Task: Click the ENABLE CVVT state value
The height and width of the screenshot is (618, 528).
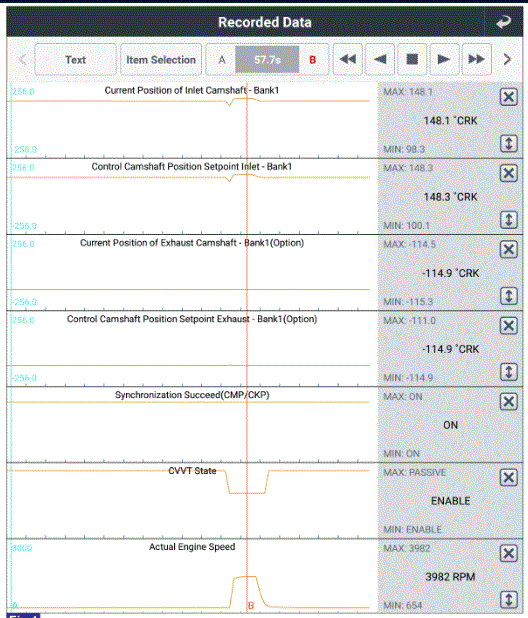Action: [450, 501]
